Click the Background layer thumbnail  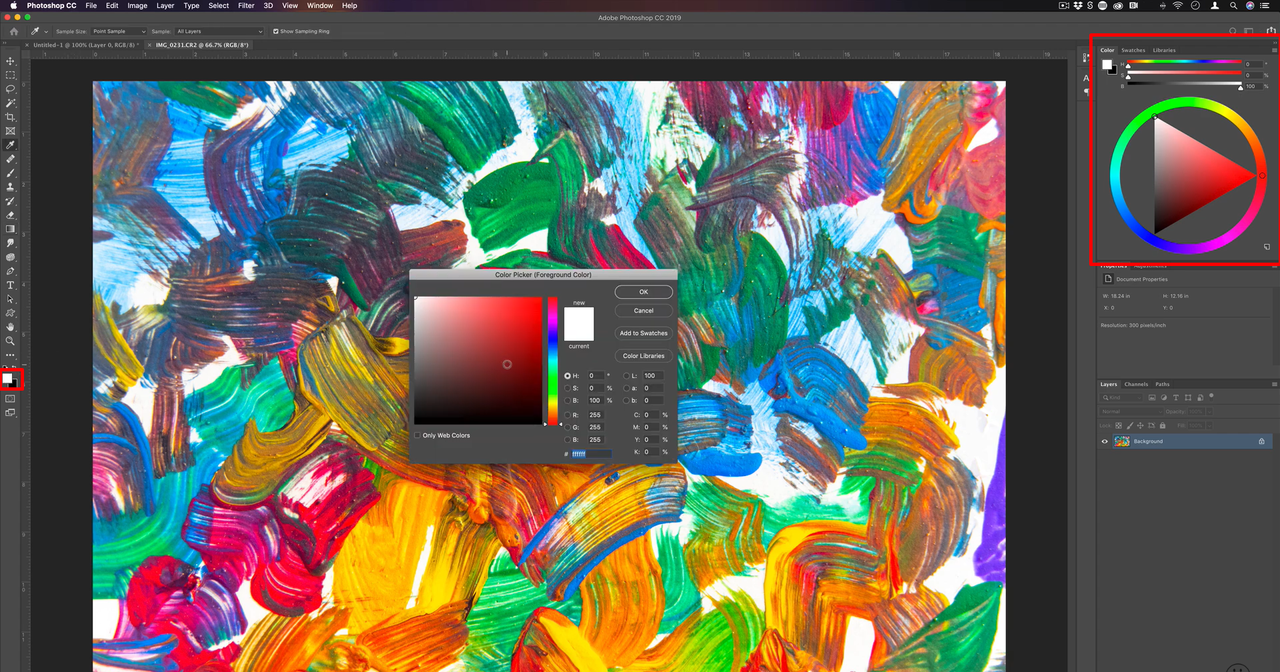[1122, 441]
